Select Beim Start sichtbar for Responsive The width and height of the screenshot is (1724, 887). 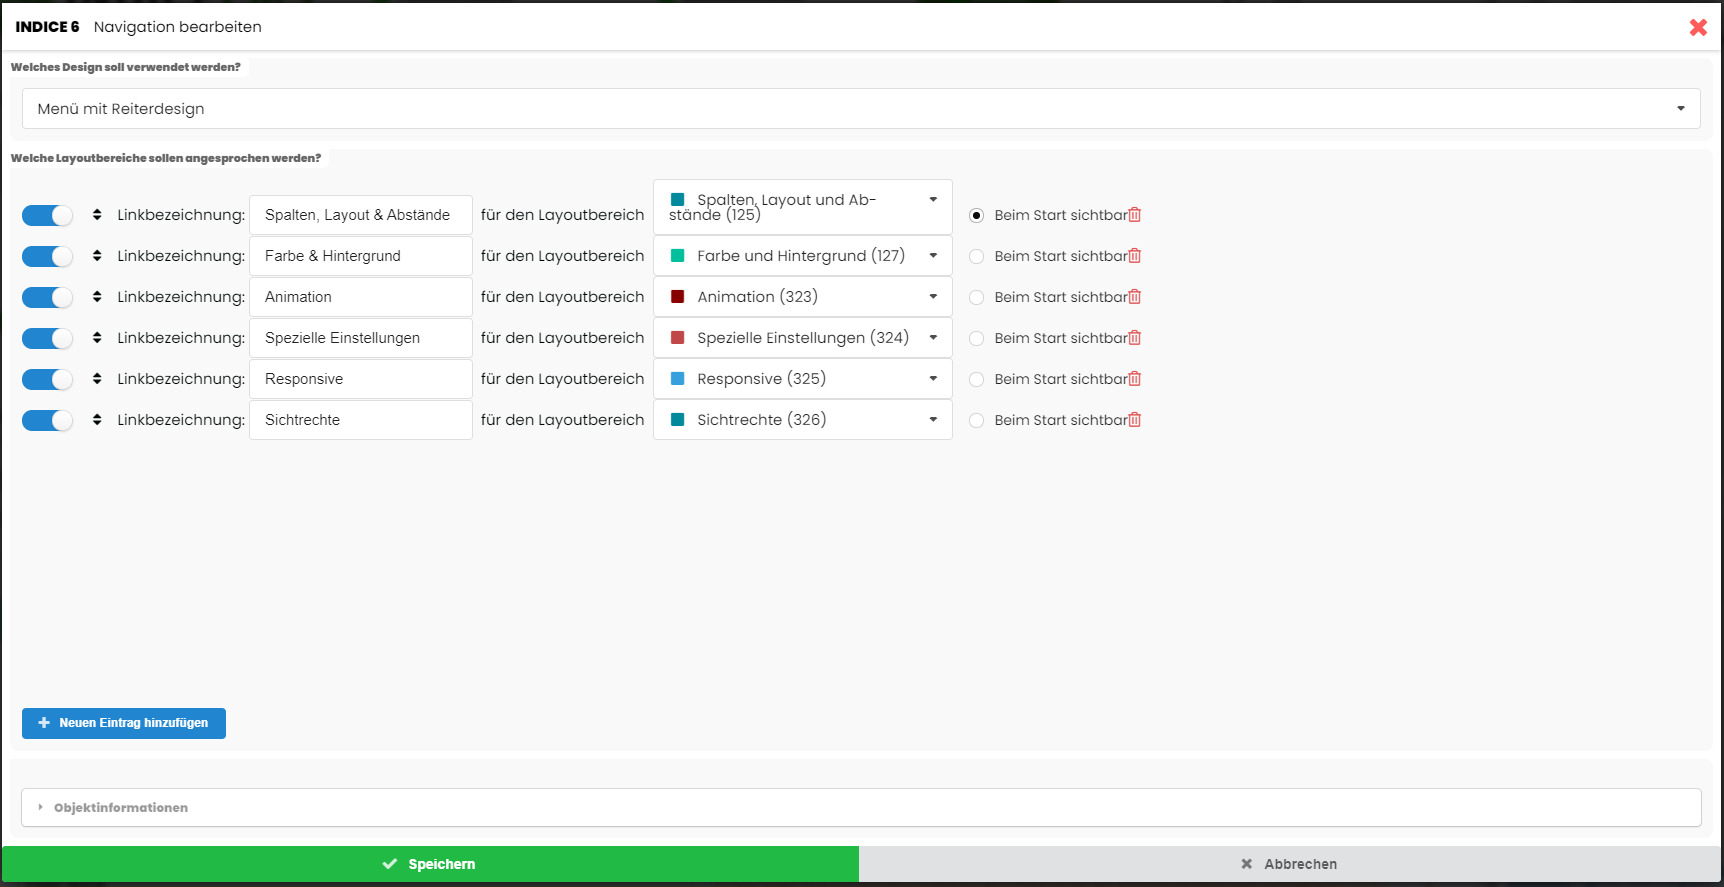point(977,380)
